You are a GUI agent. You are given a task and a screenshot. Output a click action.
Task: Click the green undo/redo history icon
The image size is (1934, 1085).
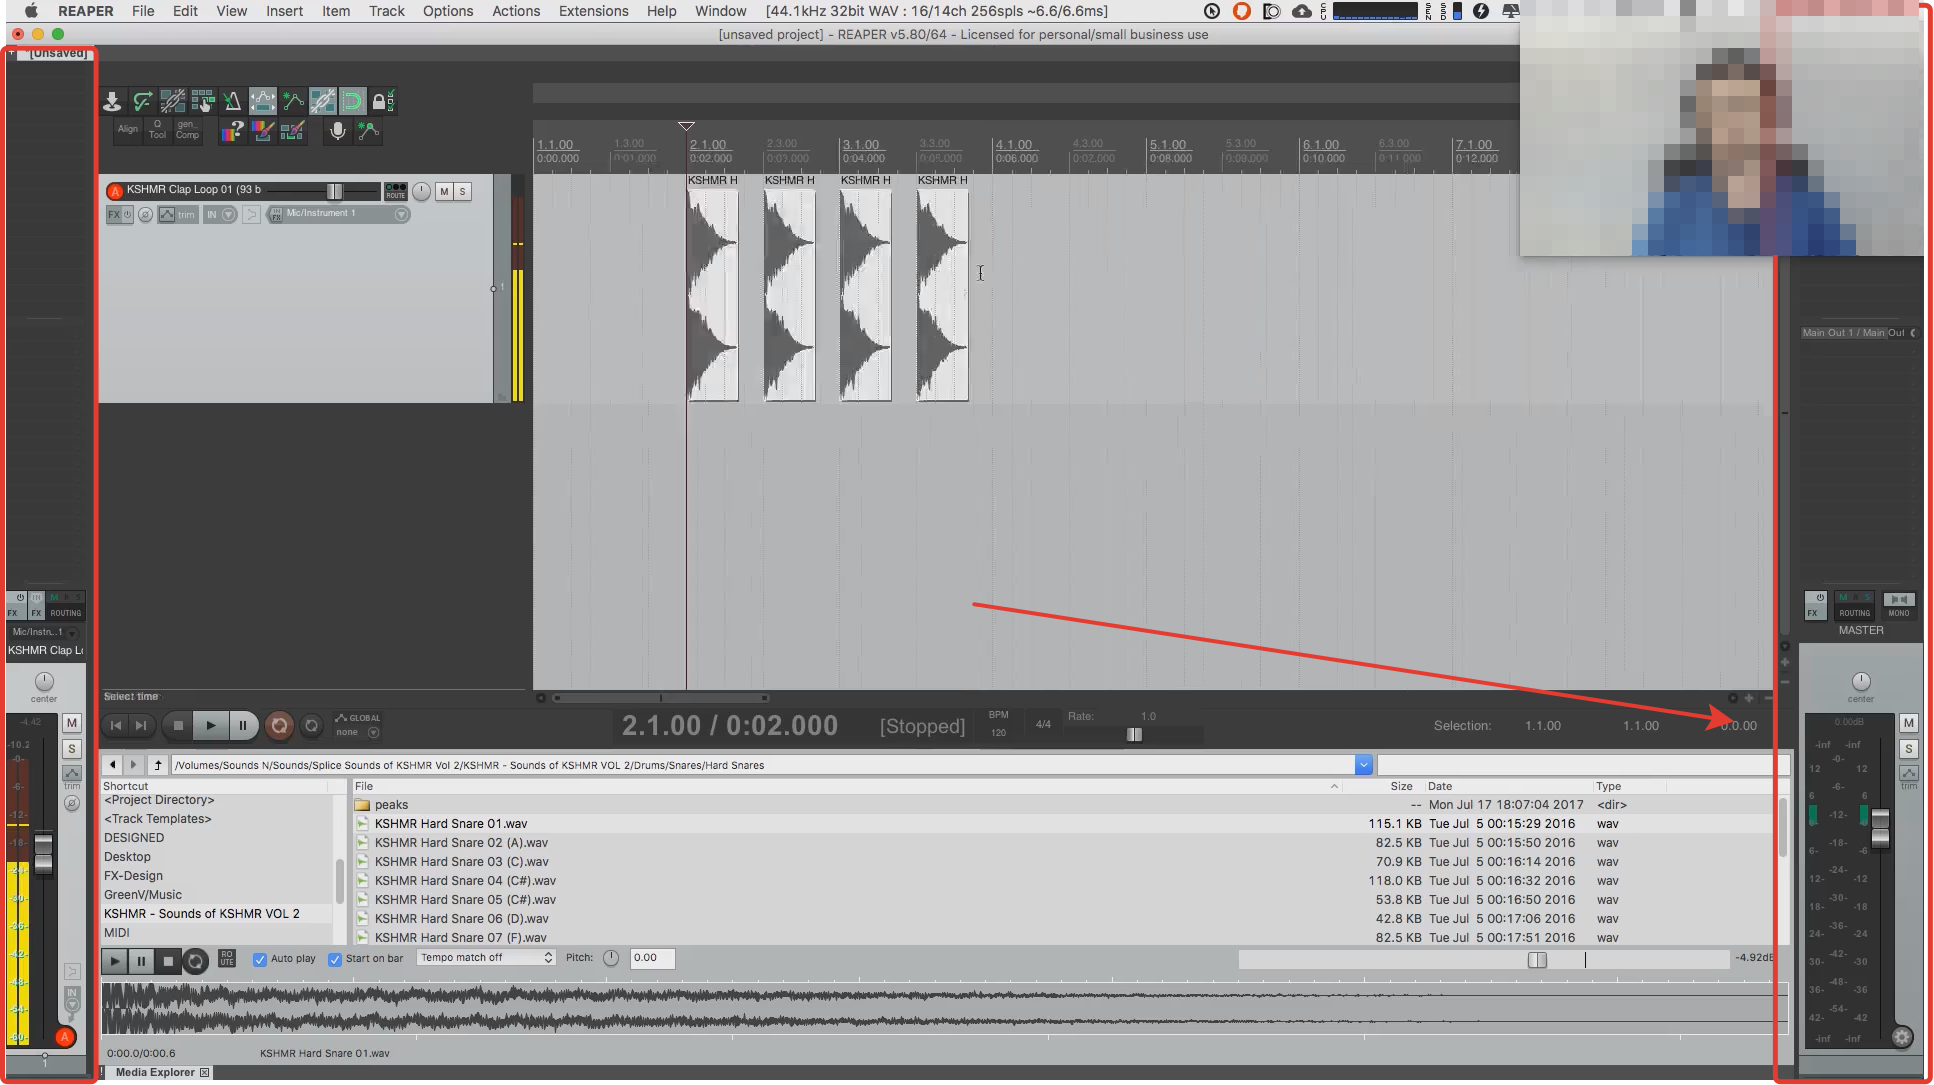[x=143, y=101]
